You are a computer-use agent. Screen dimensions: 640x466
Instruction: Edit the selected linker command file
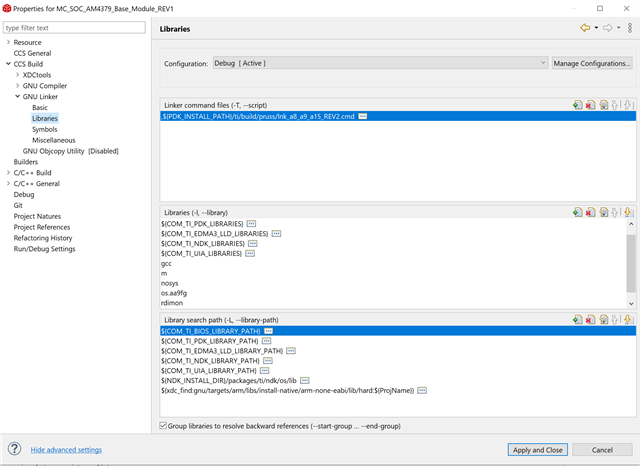[x=603, y=105]
